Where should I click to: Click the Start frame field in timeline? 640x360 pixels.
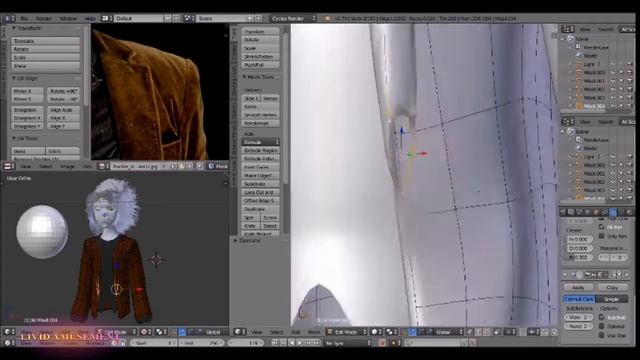[x=153, y=343]
